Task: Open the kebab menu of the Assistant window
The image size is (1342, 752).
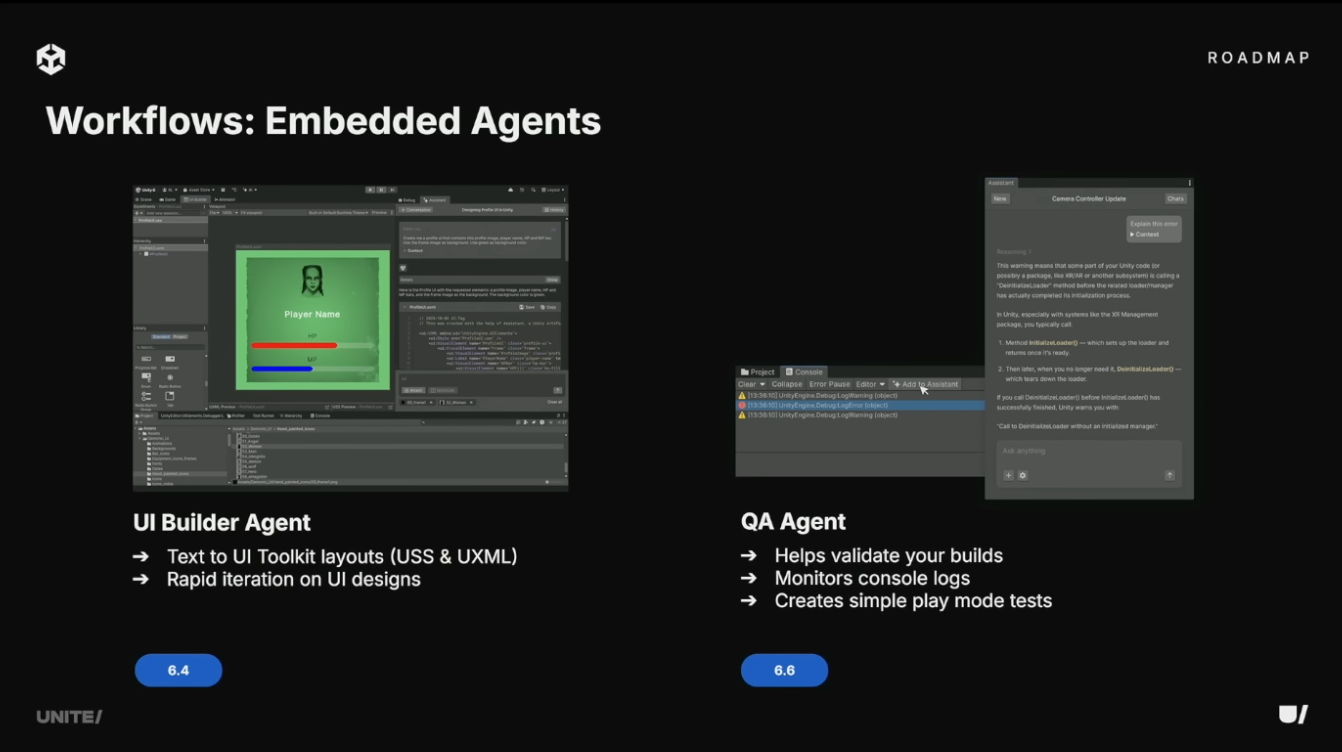Action: tap(1190, 183)
